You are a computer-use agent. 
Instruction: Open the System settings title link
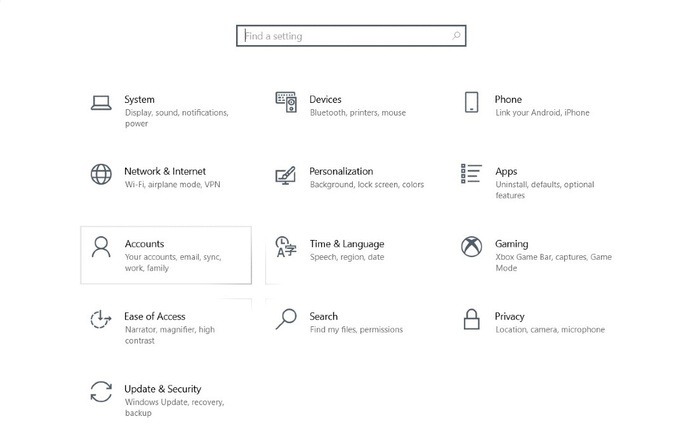[139, 99]
